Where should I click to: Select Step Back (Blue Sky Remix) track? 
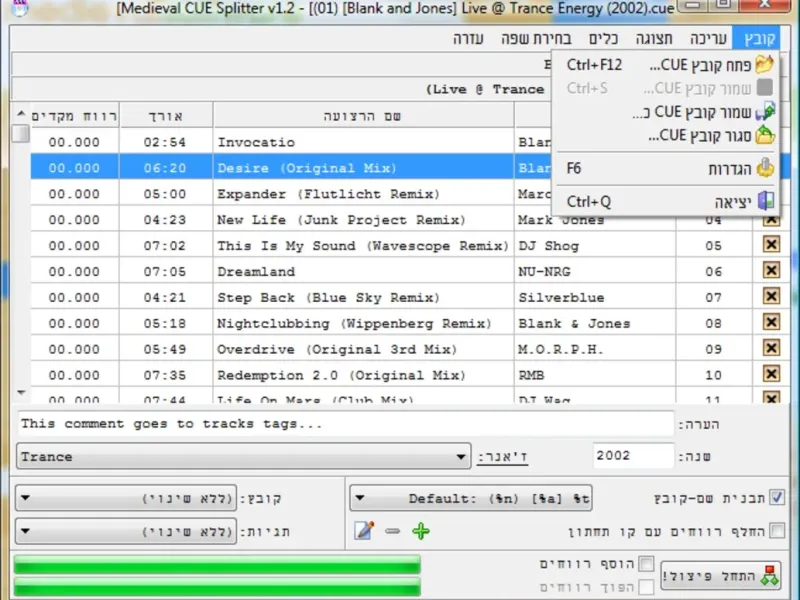tap(328, 297)
